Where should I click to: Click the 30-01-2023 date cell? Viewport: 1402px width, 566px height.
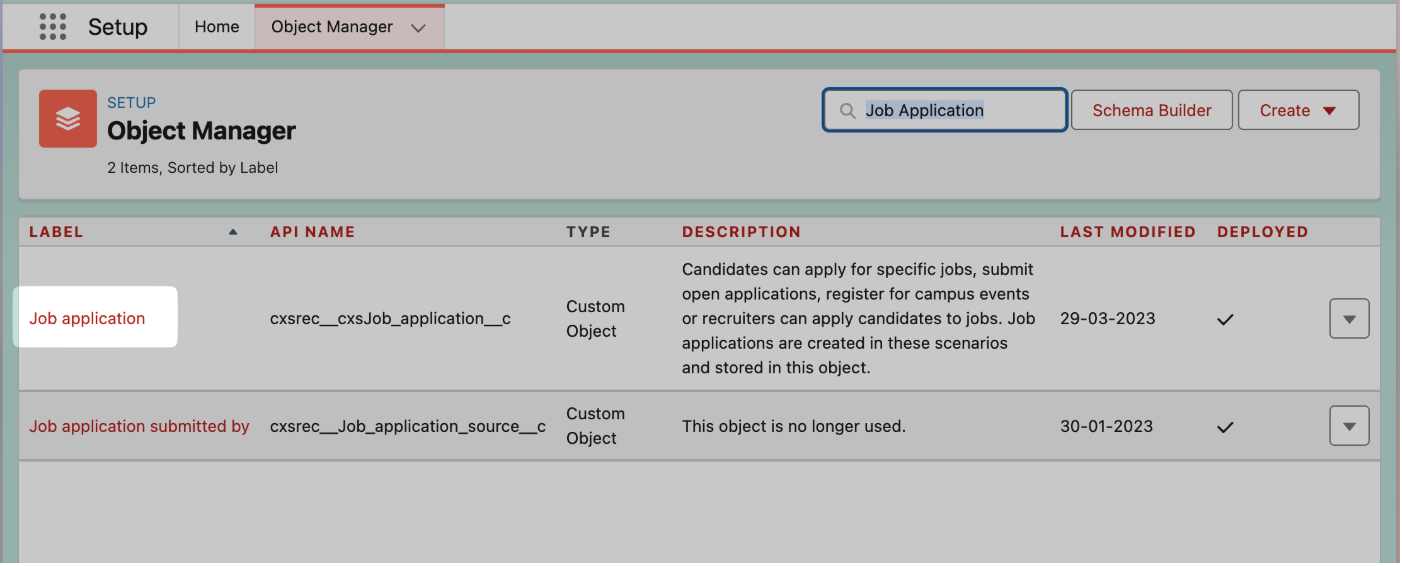tap(1107, 426)
